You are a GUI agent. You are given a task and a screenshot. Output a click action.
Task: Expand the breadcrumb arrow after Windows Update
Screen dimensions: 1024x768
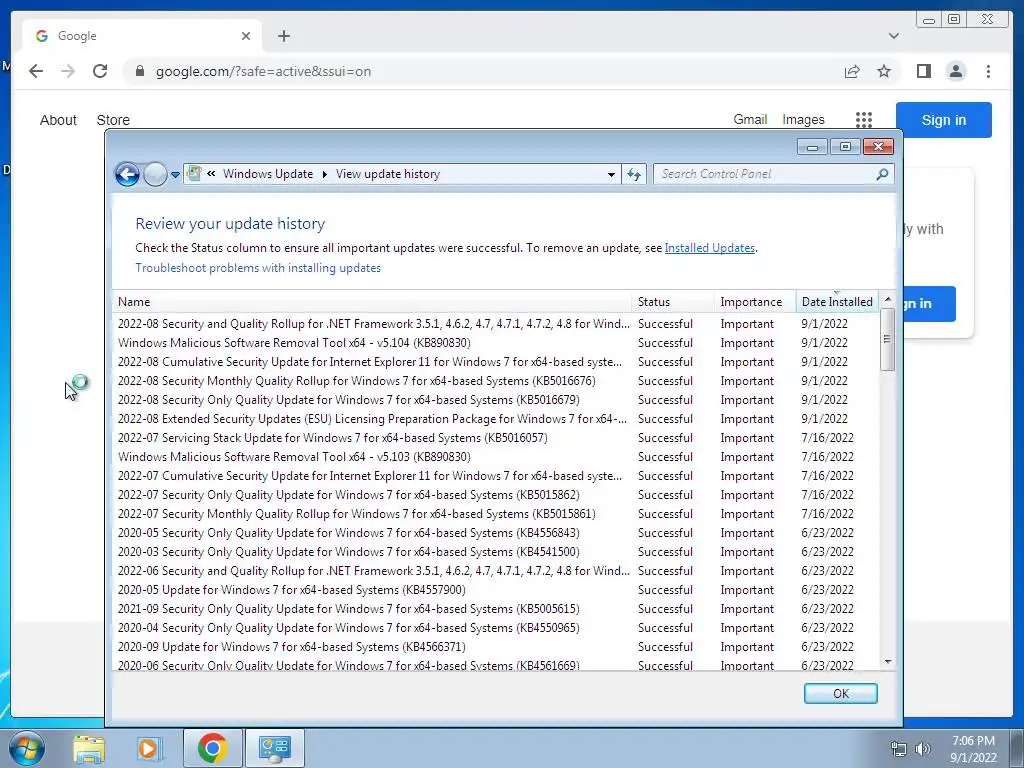325,174
